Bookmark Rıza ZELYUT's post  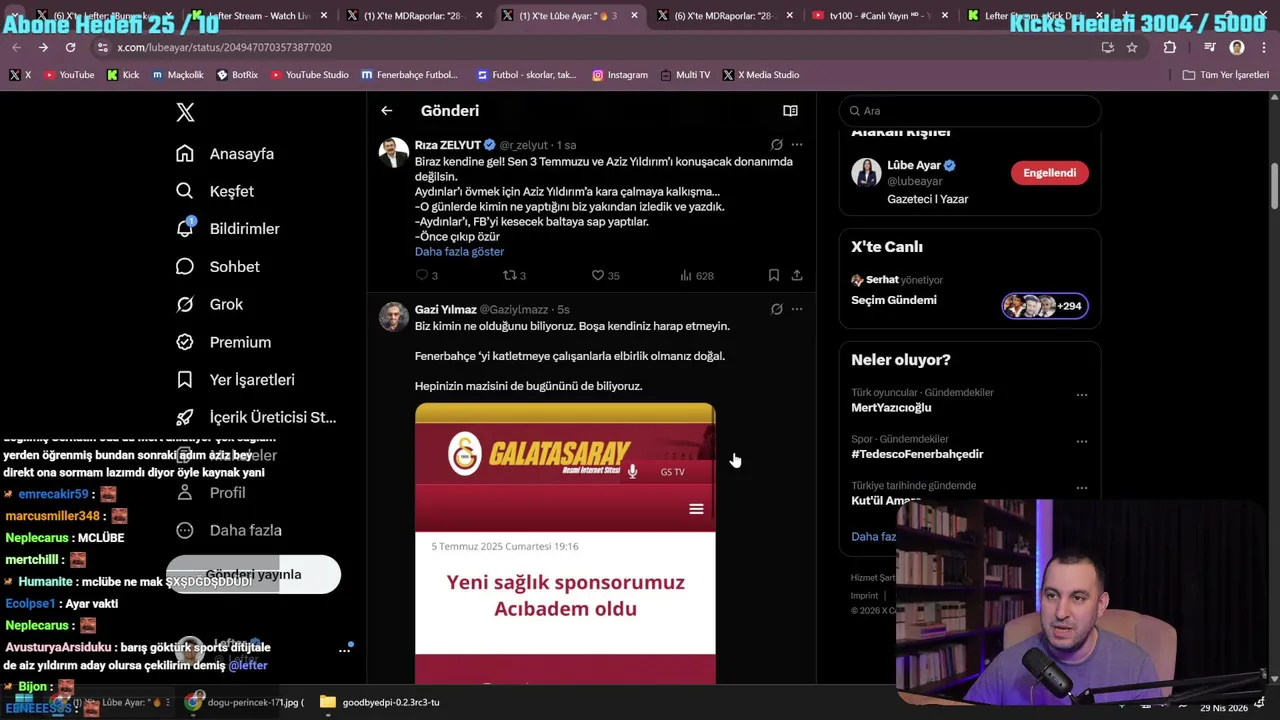coord(773,275)
